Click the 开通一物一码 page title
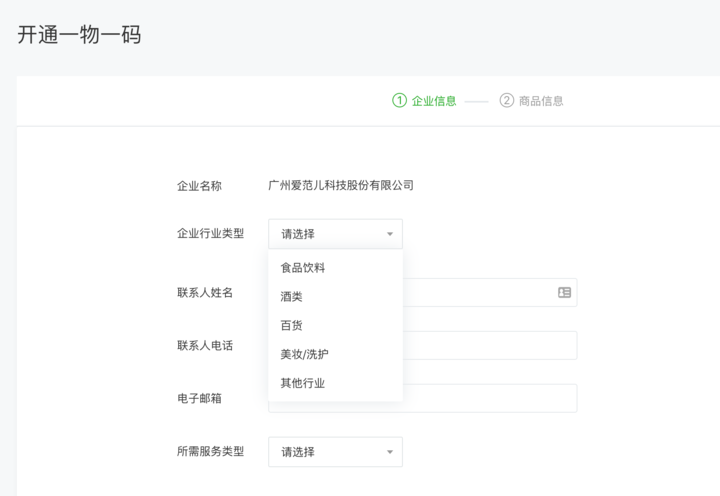 79,35
